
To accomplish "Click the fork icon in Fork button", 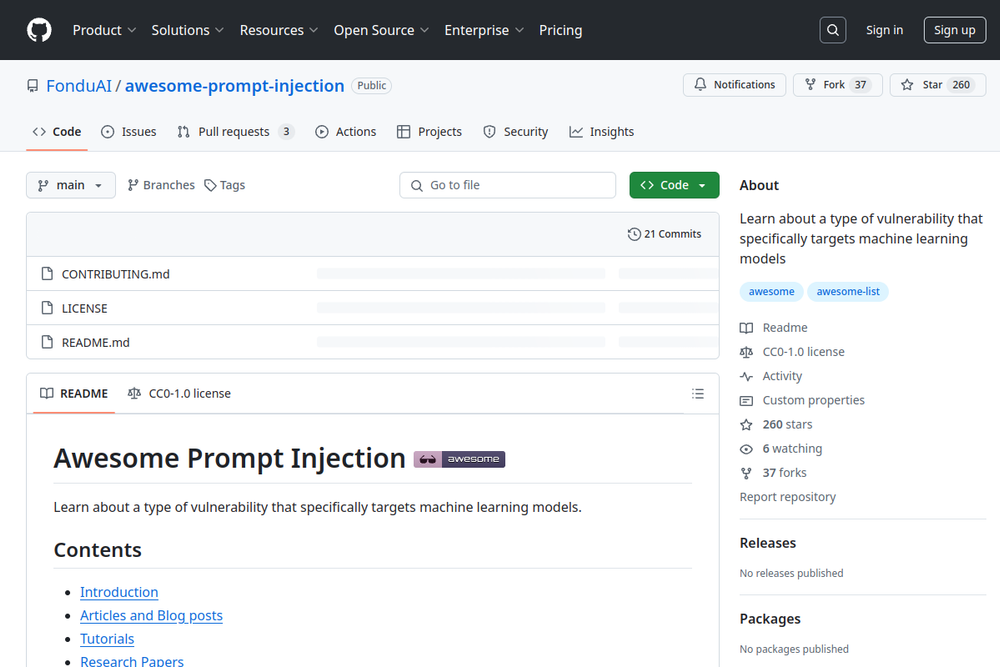I will (x=810, y=84).
